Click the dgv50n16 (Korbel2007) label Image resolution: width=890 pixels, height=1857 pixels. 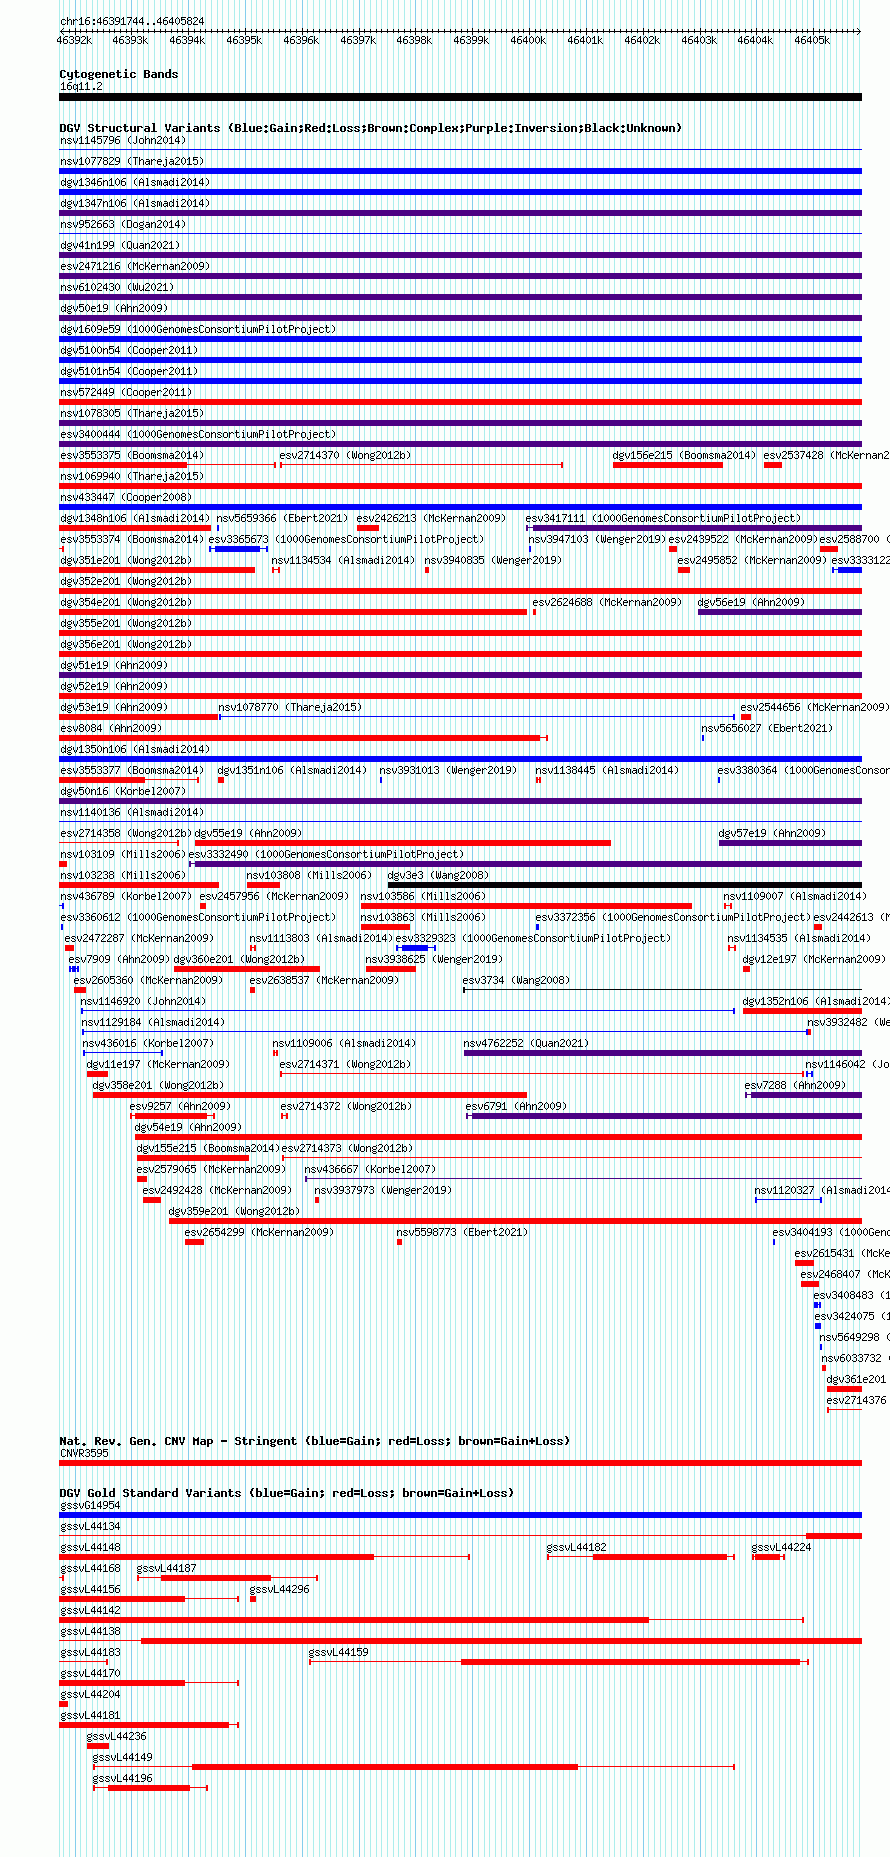pyautogui.click(x=123, y=791)
